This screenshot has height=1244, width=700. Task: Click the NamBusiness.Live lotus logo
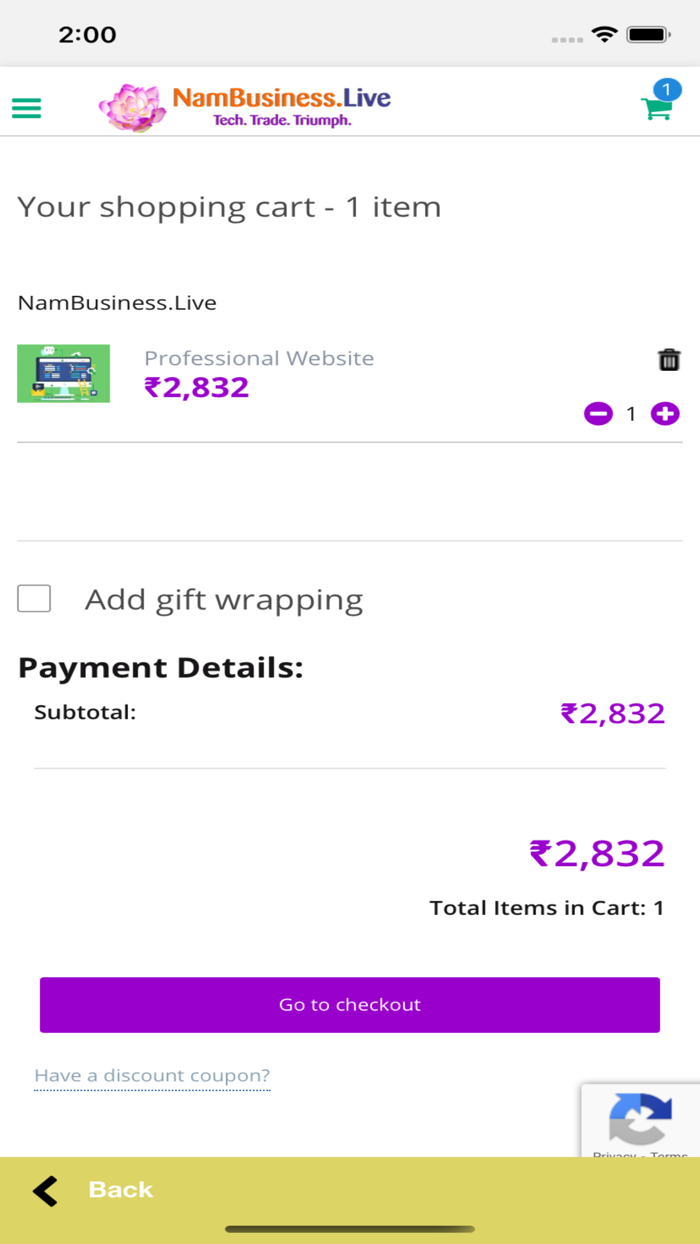click(x=134, y=107)
